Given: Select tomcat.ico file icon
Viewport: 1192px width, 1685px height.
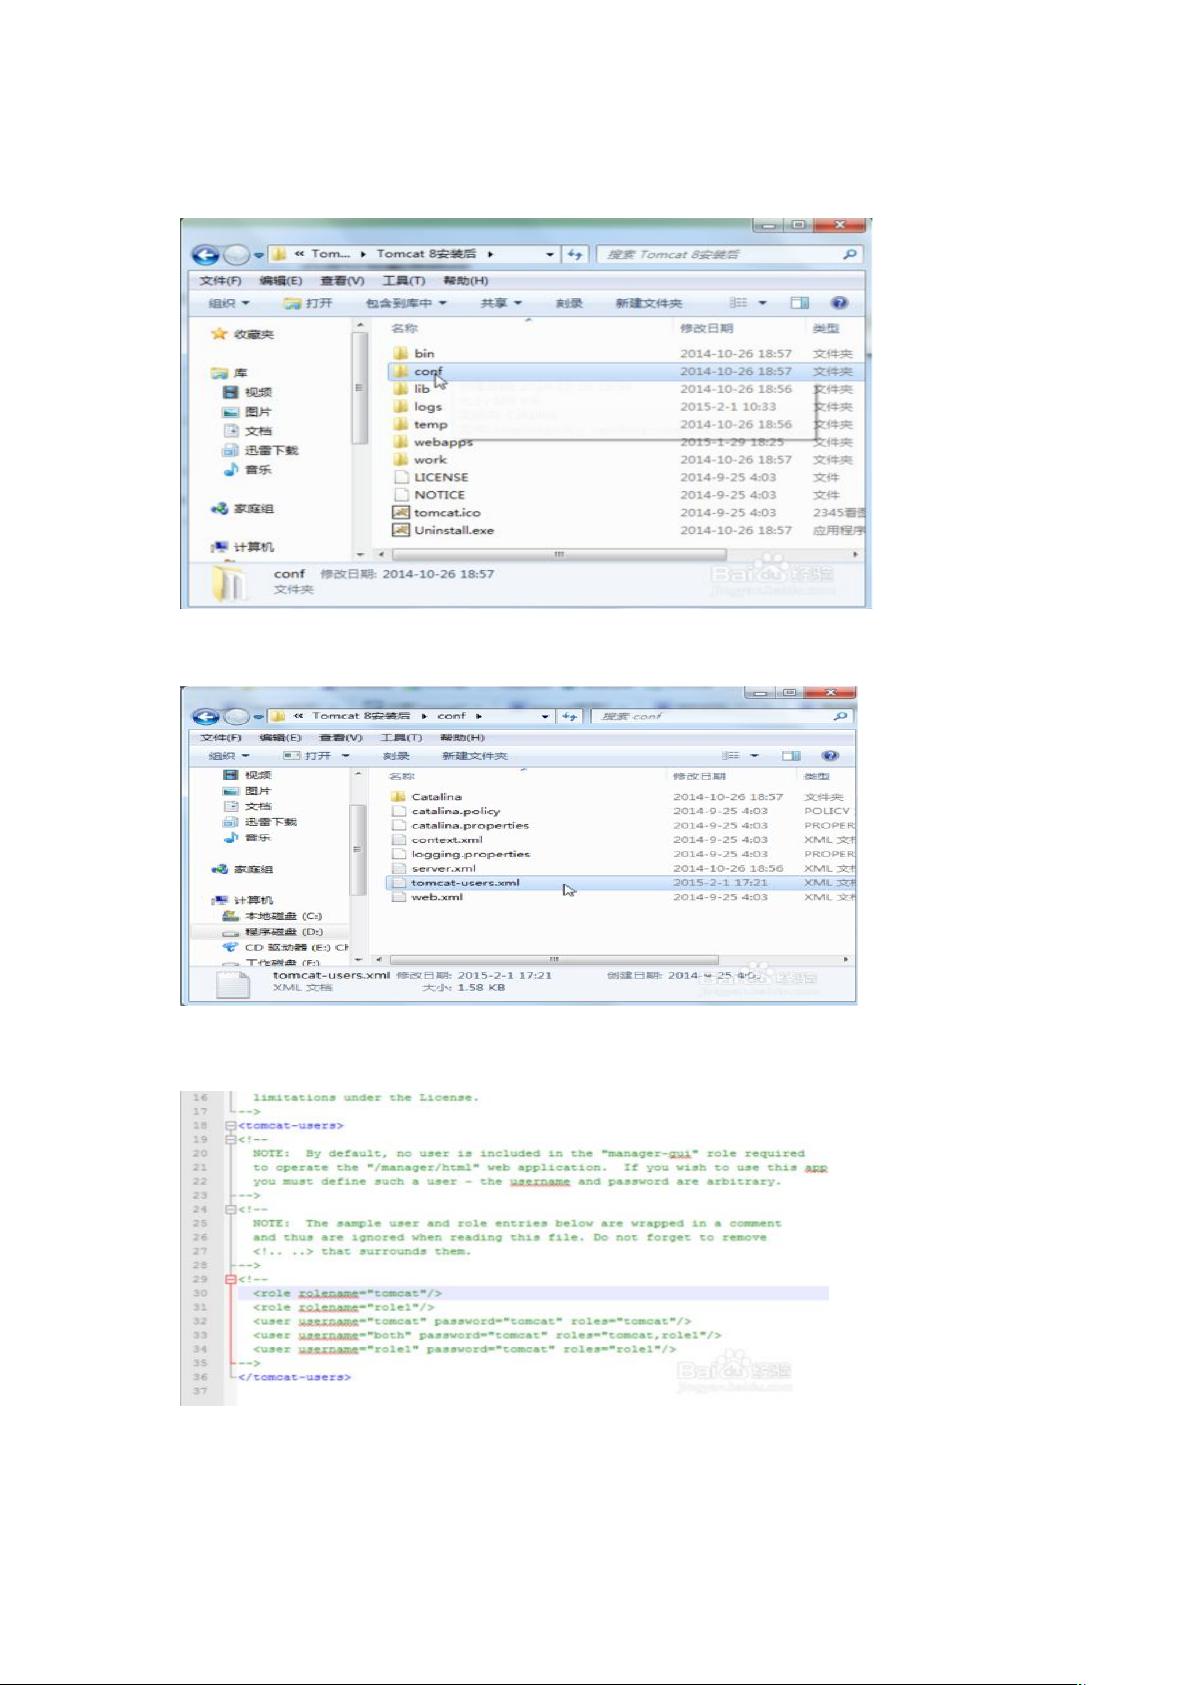Looking at the screenshot, I should point(400,512).
